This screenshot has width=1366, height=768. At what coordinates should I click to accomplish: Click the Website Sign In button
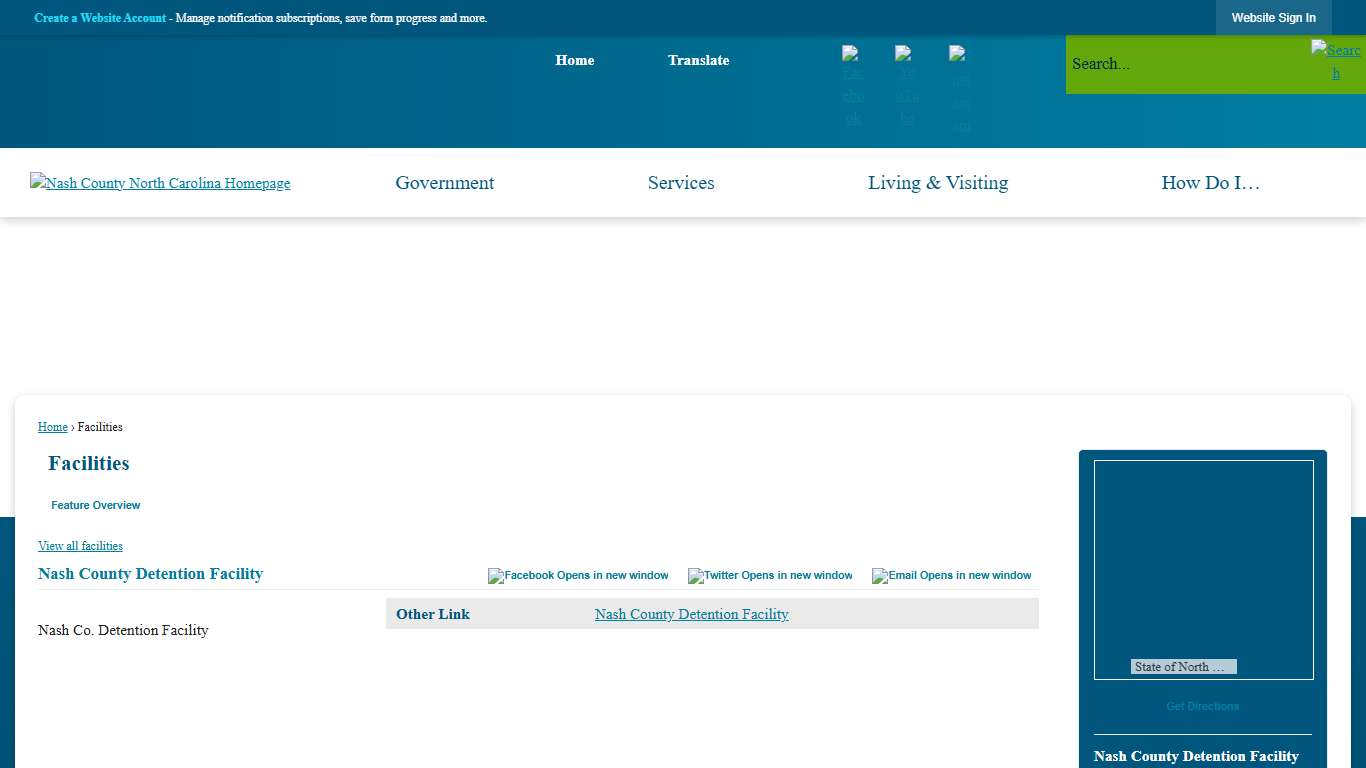tap(1273, 18)
